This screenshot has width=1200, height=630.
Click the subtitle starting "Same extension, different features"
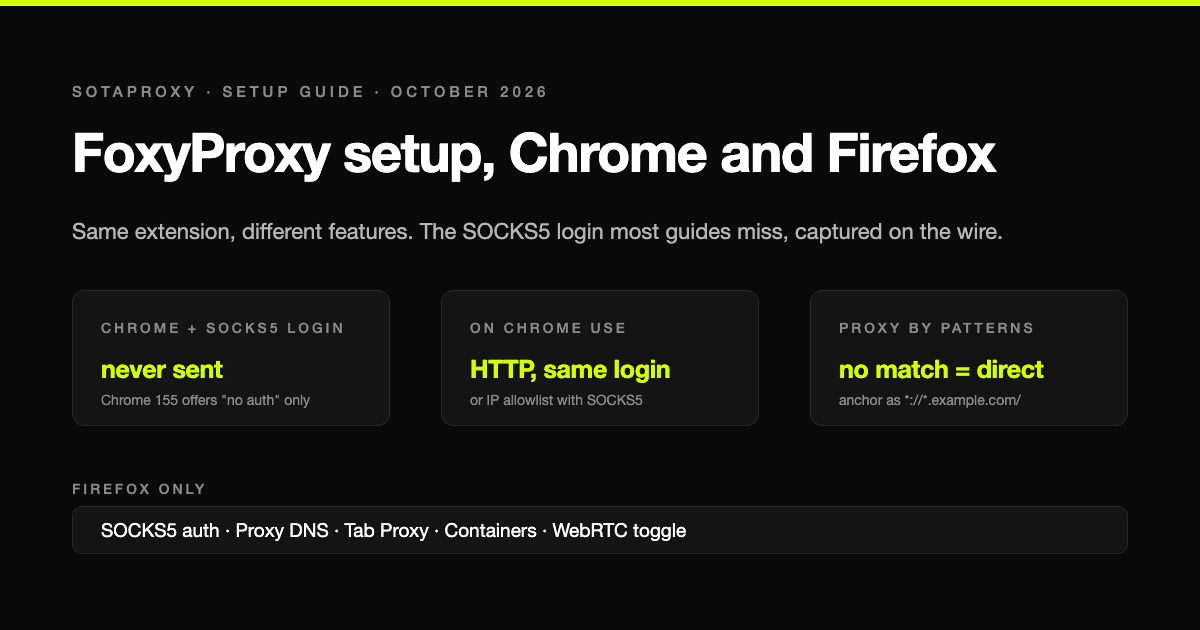537,233
